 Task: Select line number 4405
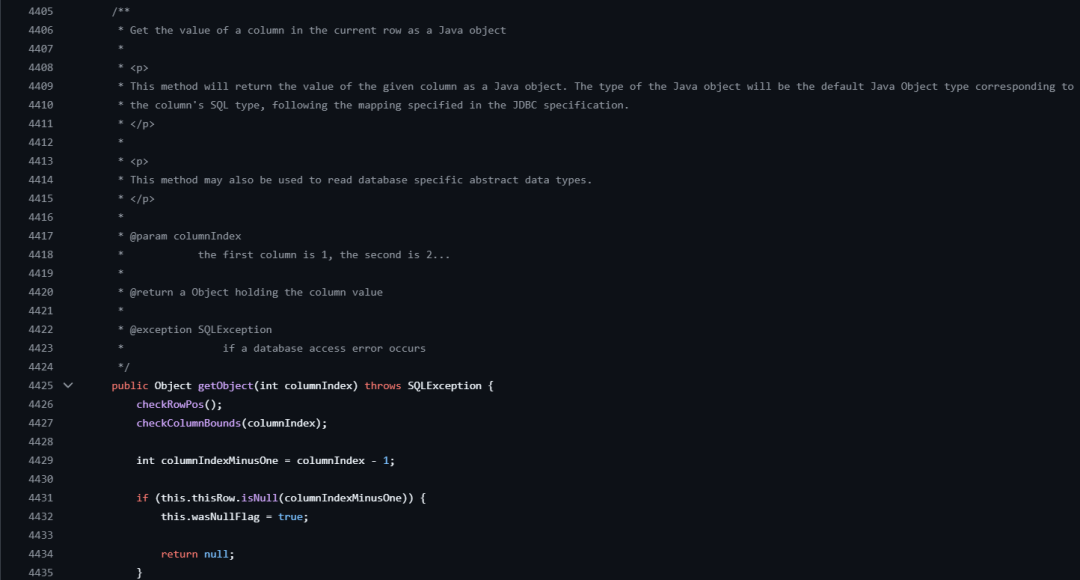point(41,11)
